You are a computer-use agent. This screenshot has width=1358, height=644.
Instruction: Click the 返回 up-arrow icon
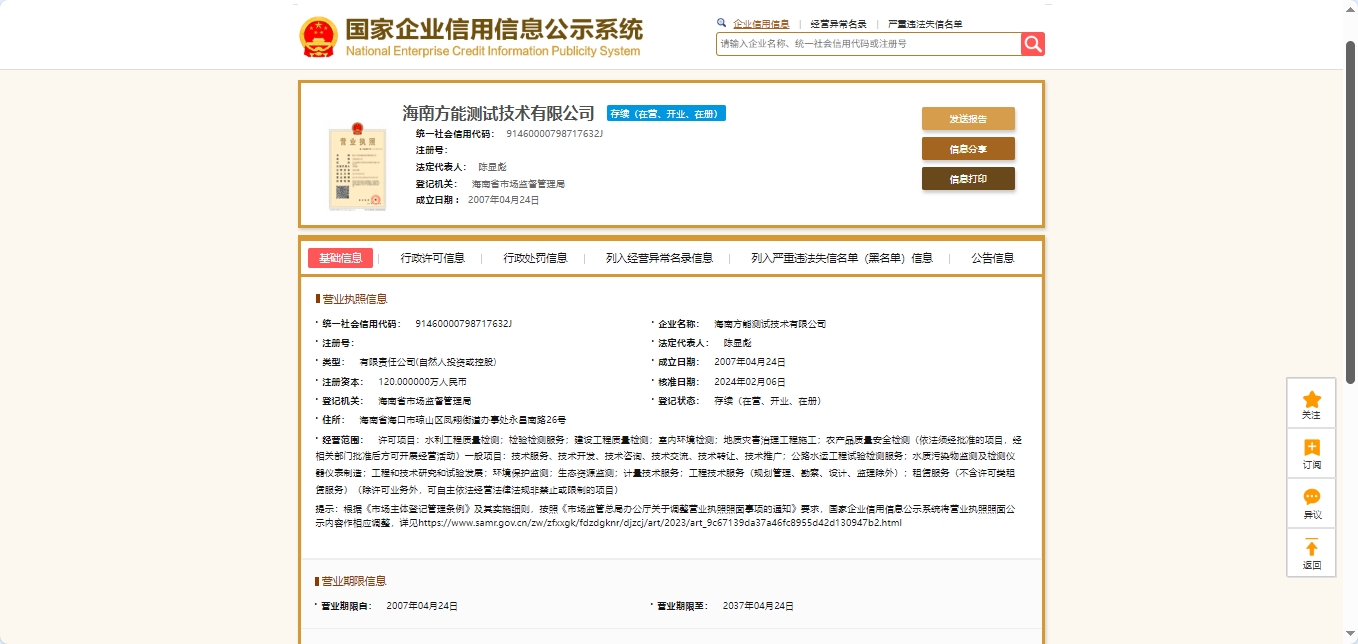(x=1312, y=547)
